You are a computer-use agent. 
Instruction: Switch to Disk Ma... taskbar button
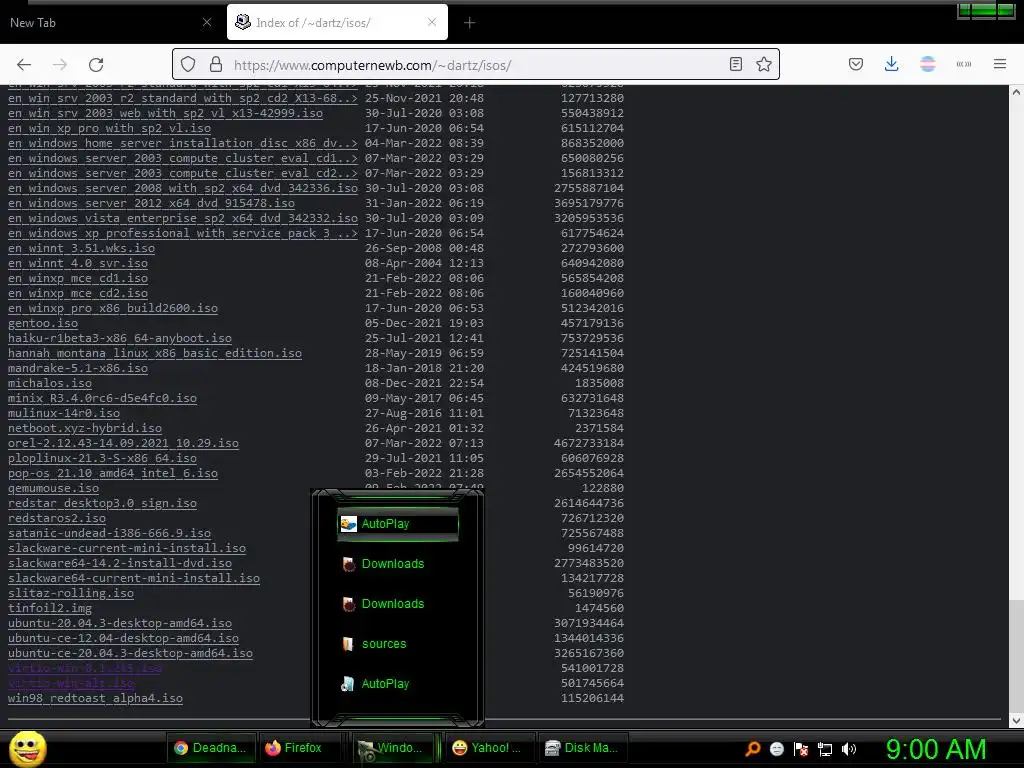tap(583, 748)
